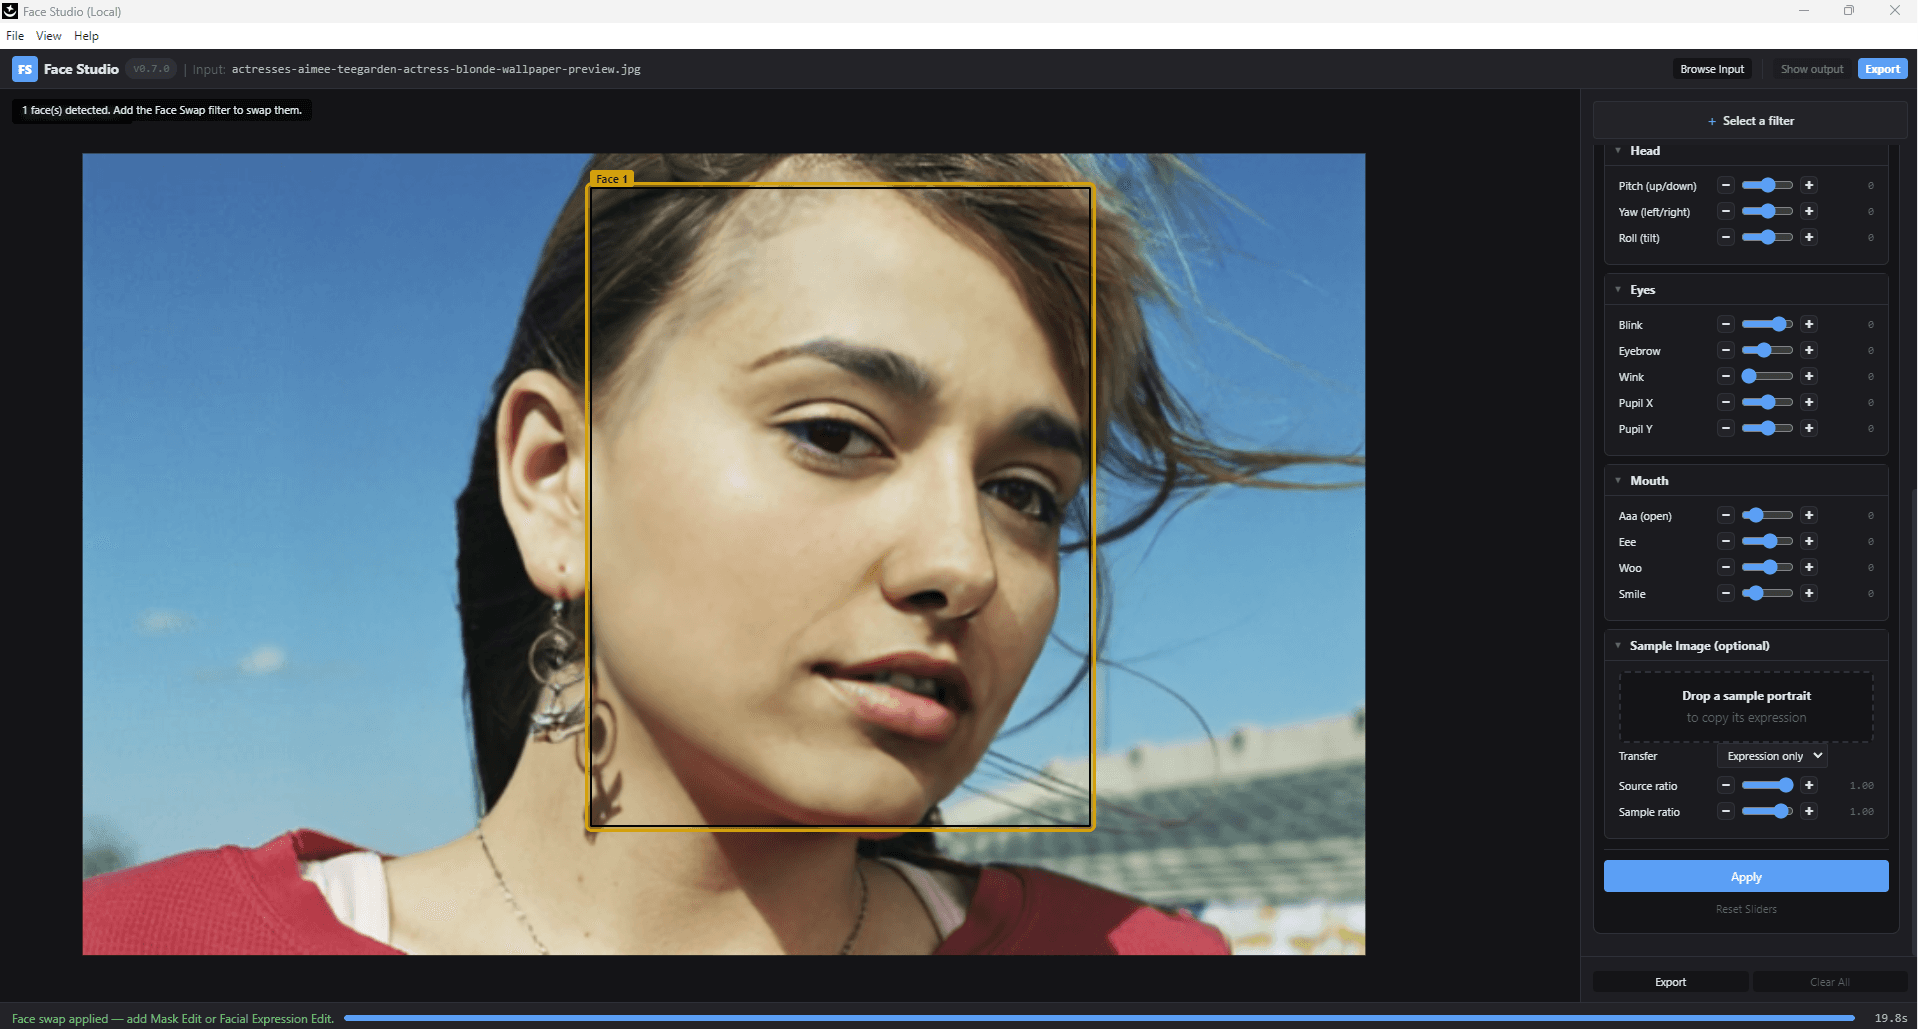Increase Sample ratio with plus button

pyautogui.click(x=1809, y=812)
